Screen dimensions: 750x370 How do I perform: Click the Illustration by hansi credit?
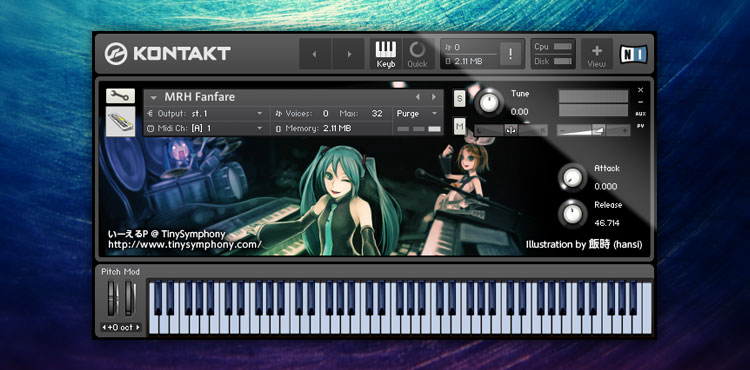[x=584, y=244]
